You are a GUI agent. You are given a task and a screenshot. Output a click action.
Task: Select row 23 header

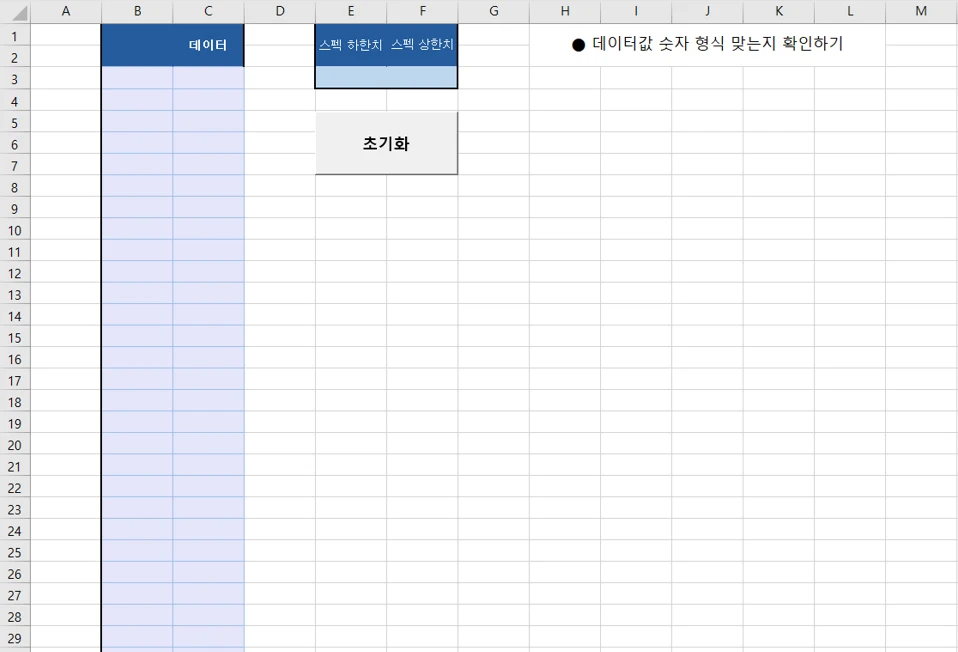pyautogui.click(x=15, y=508)
